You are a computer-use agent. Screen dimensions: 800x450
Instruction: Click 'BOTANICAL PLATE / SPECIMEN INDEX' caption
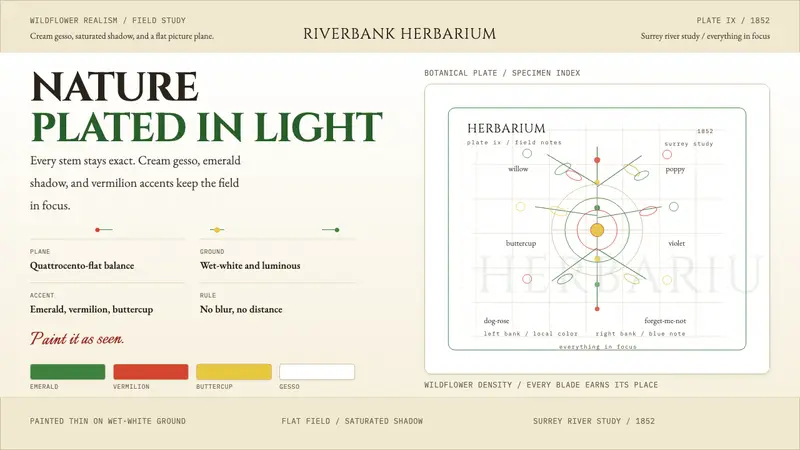coord(502,73)
